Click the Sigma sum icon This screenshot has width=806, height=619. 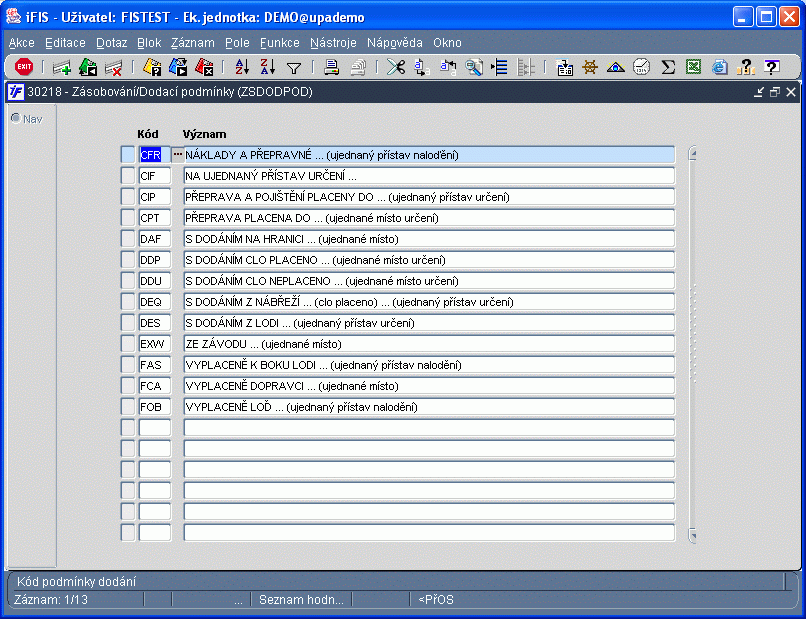(668, 67)
